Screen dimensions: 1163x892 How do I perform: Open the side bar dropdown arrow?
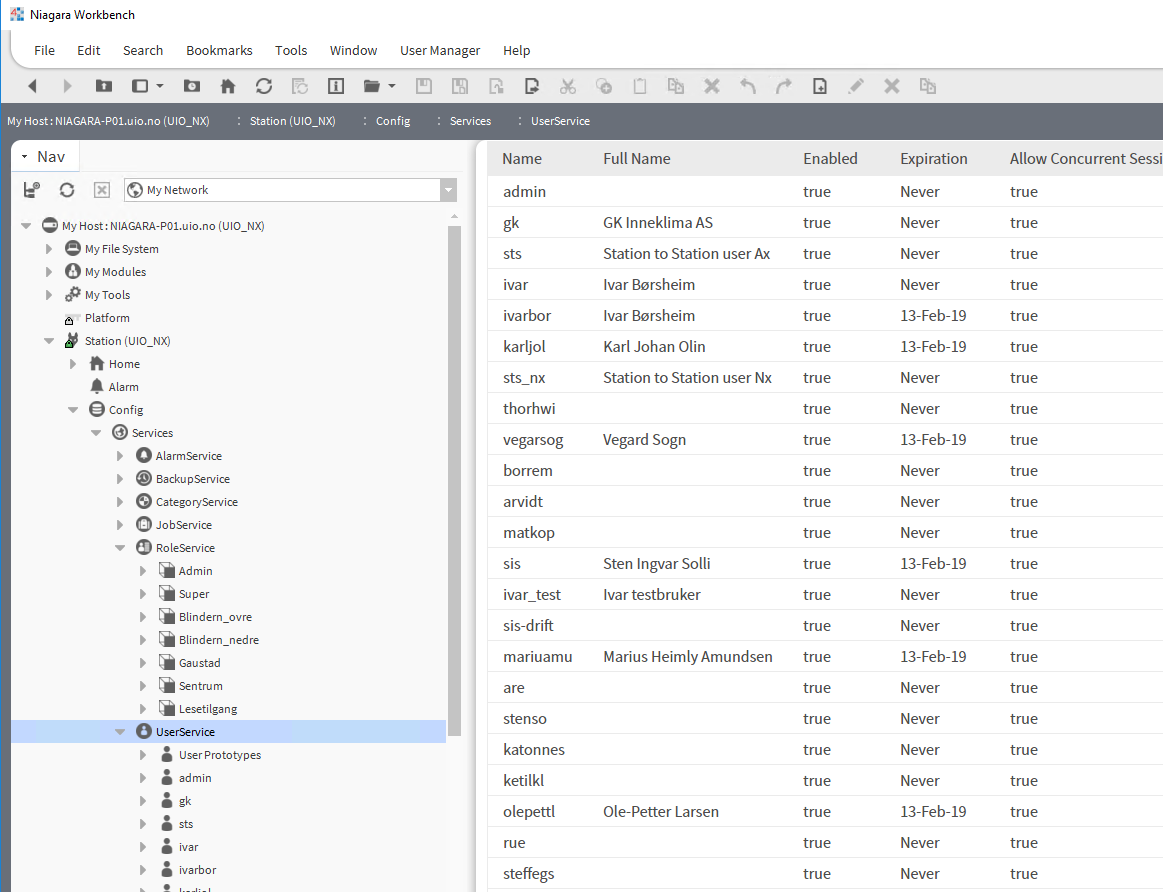click(x=159, y=86)
